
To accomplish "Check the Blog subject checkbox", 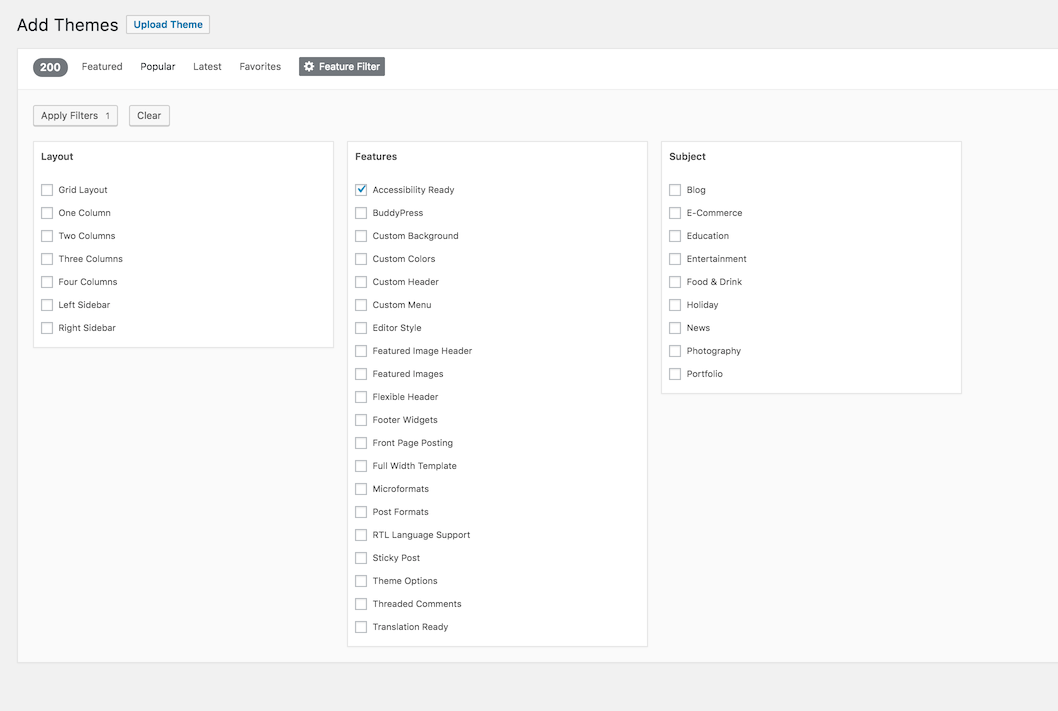I will tap(675, 190).
